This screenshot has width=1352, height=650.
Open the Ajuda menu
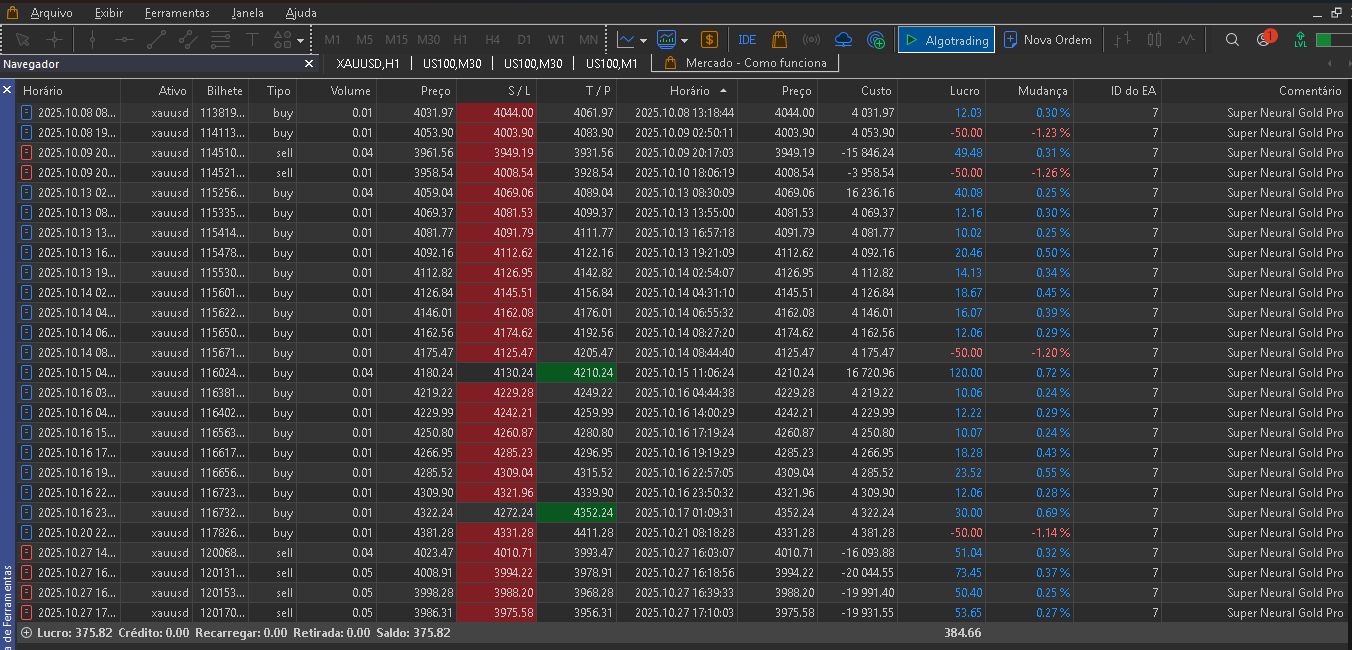[301, 13]
